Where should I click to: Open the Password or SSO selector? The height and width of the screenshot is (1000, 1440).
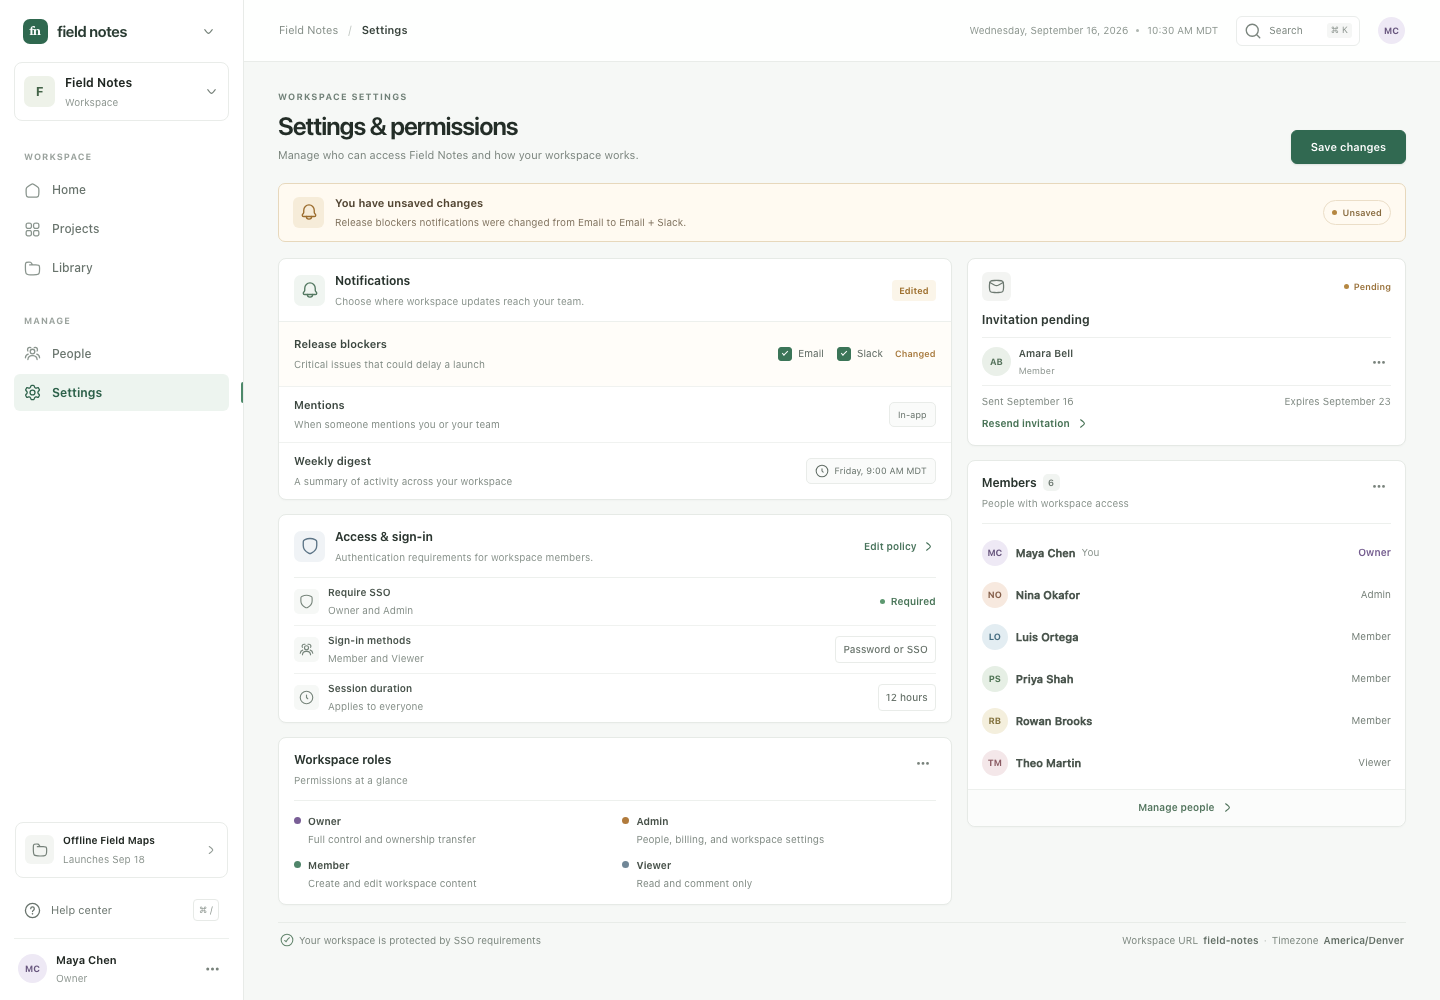[x=885, y=650]
